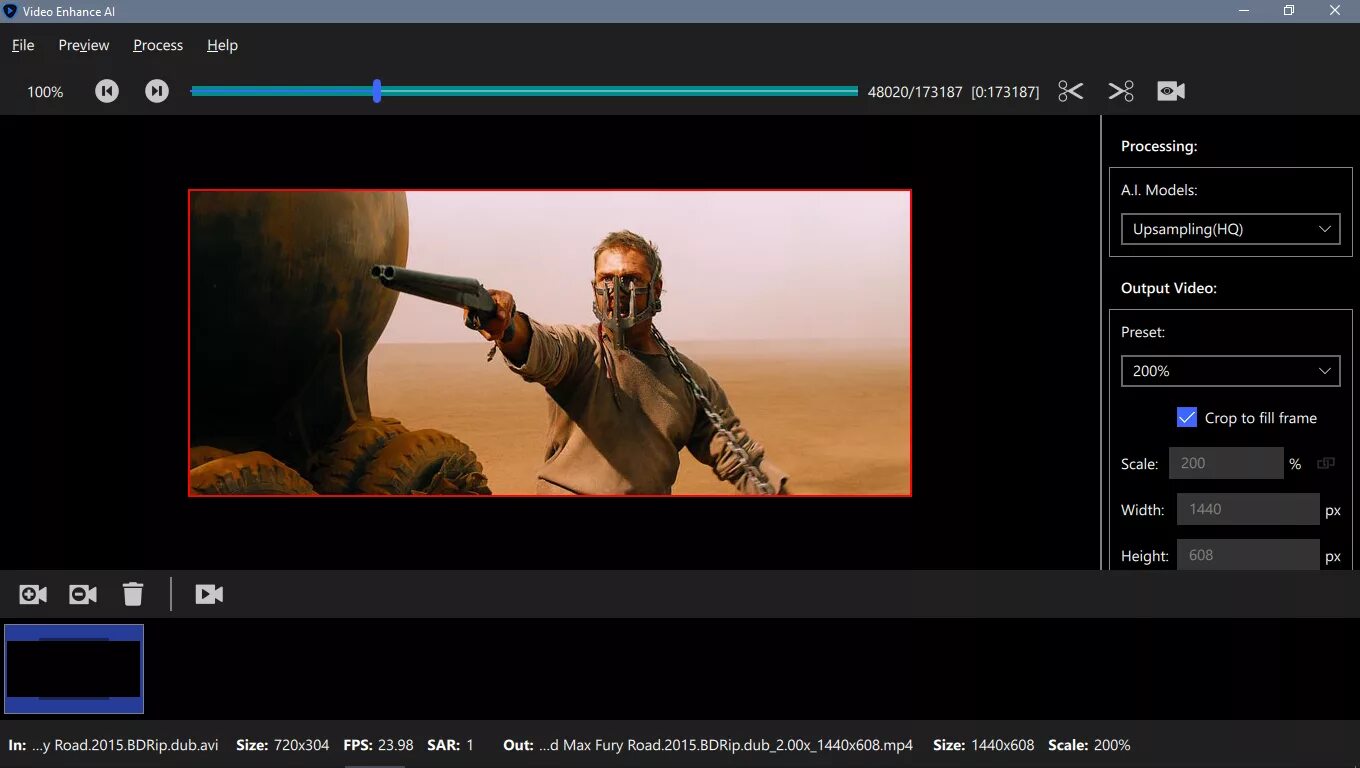Click the Processing: heading

click(1159, 146)
